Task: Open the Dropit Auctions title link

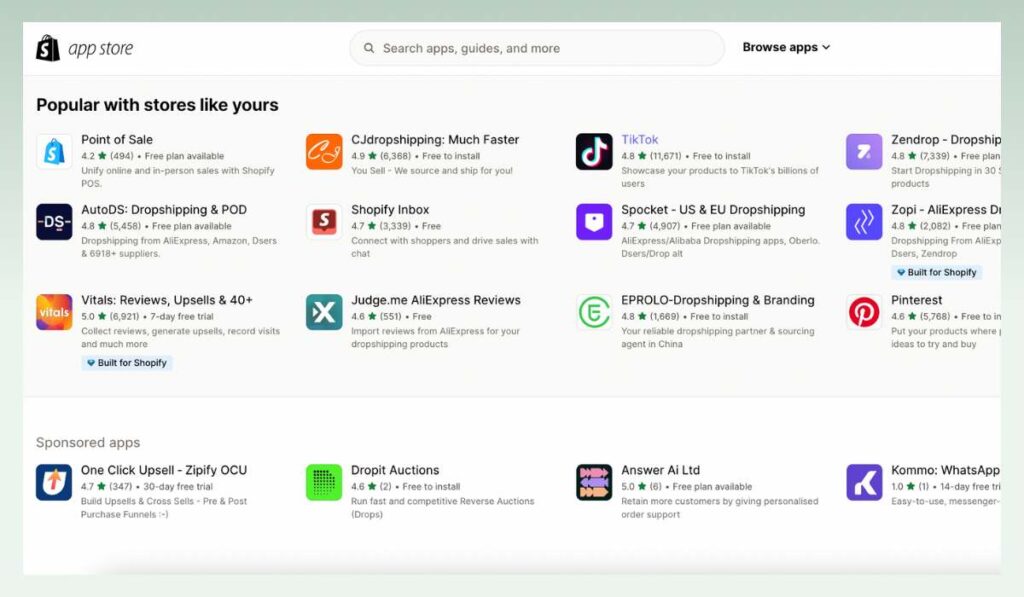Action: coord(395,470)
